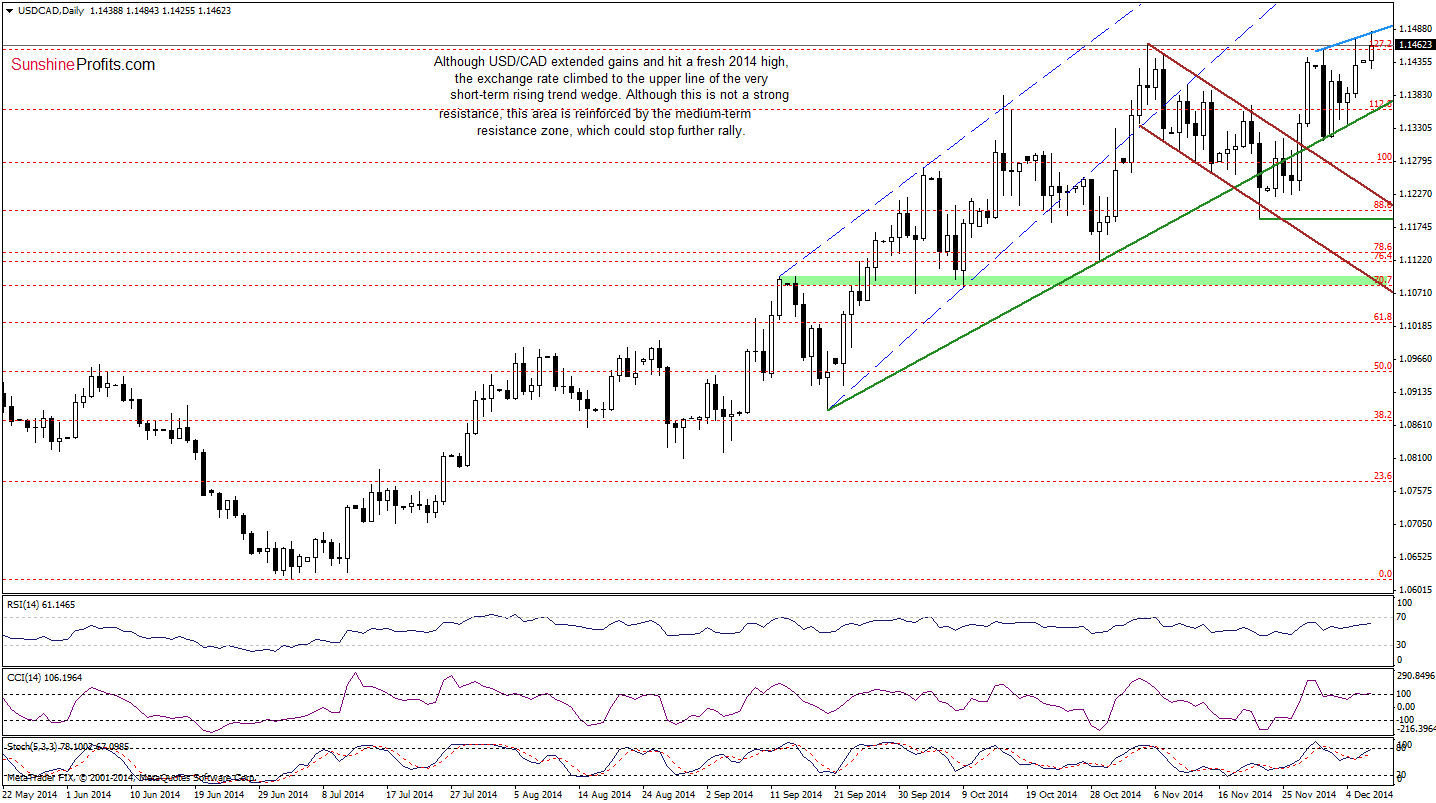Viewport: 1436px width, 803px height.
Task: Click the 22 May 2014 date label
Action: [x=30, y=795]
